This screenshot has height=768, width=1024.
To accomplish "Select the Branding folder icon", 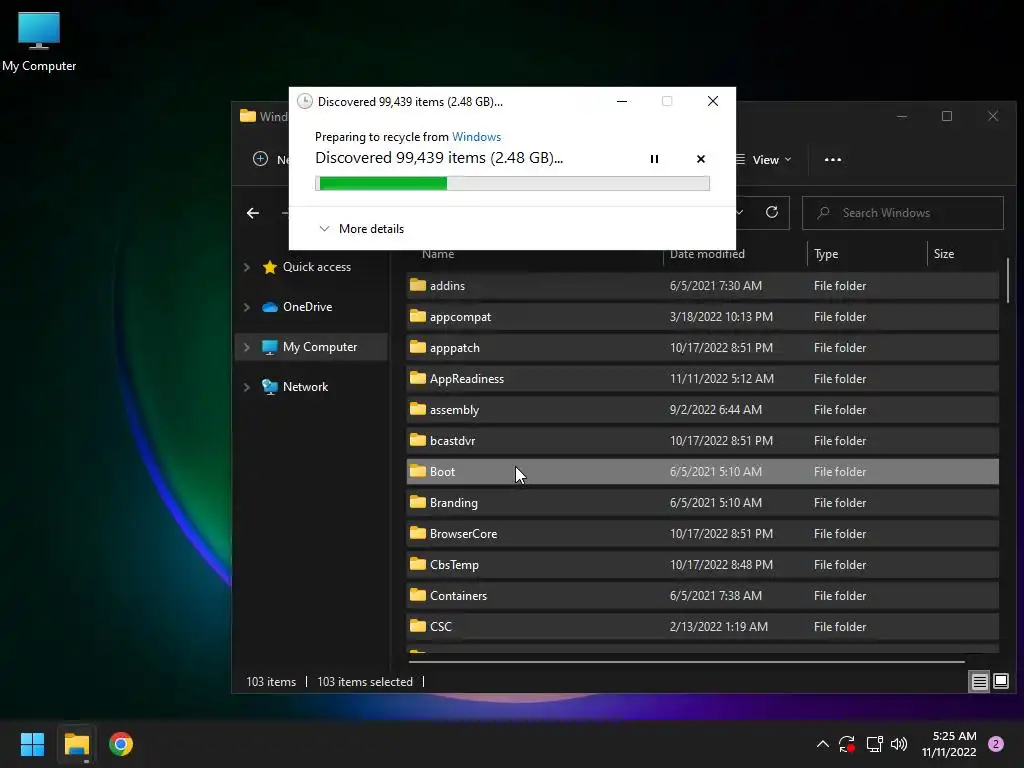I will click(418, 503).
